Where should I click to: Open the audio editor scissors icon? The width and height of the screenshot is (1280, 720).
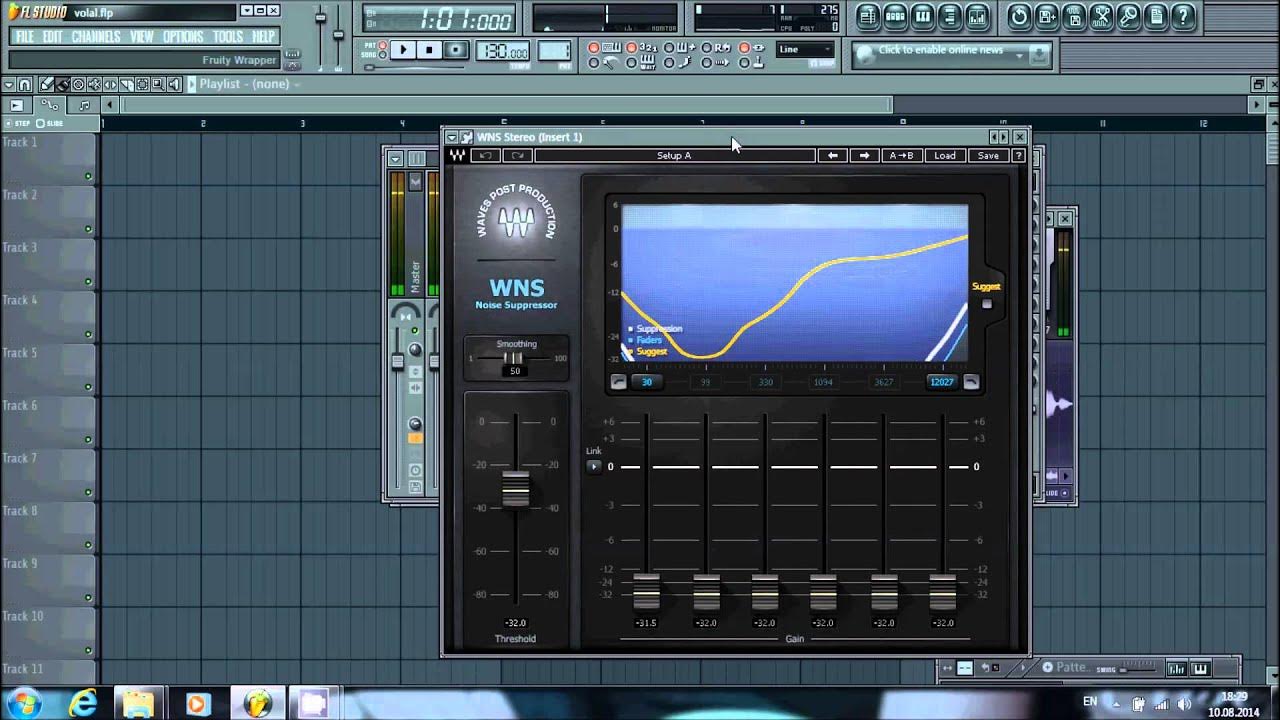[x=1101, y=16]
